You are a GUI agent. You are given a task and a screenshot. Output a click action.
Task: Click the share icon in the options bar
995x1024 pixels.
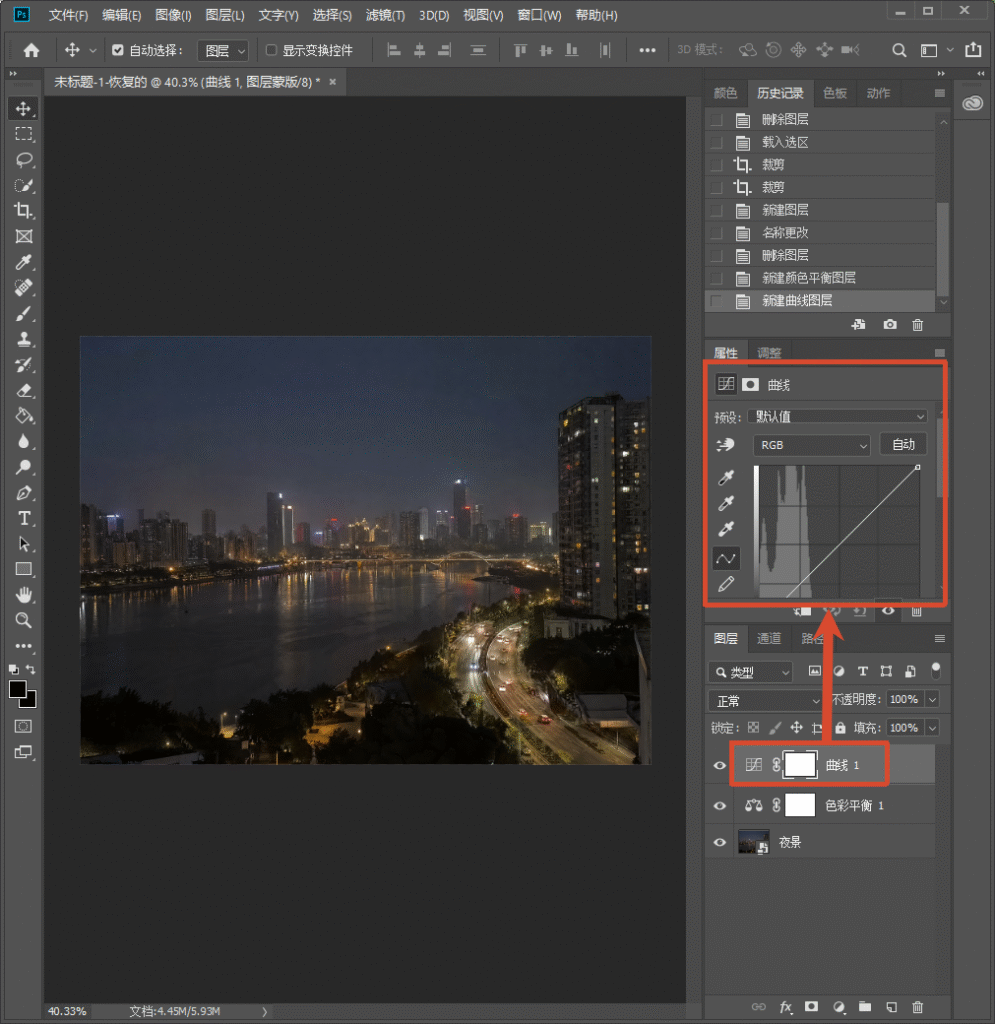(973, 50)
